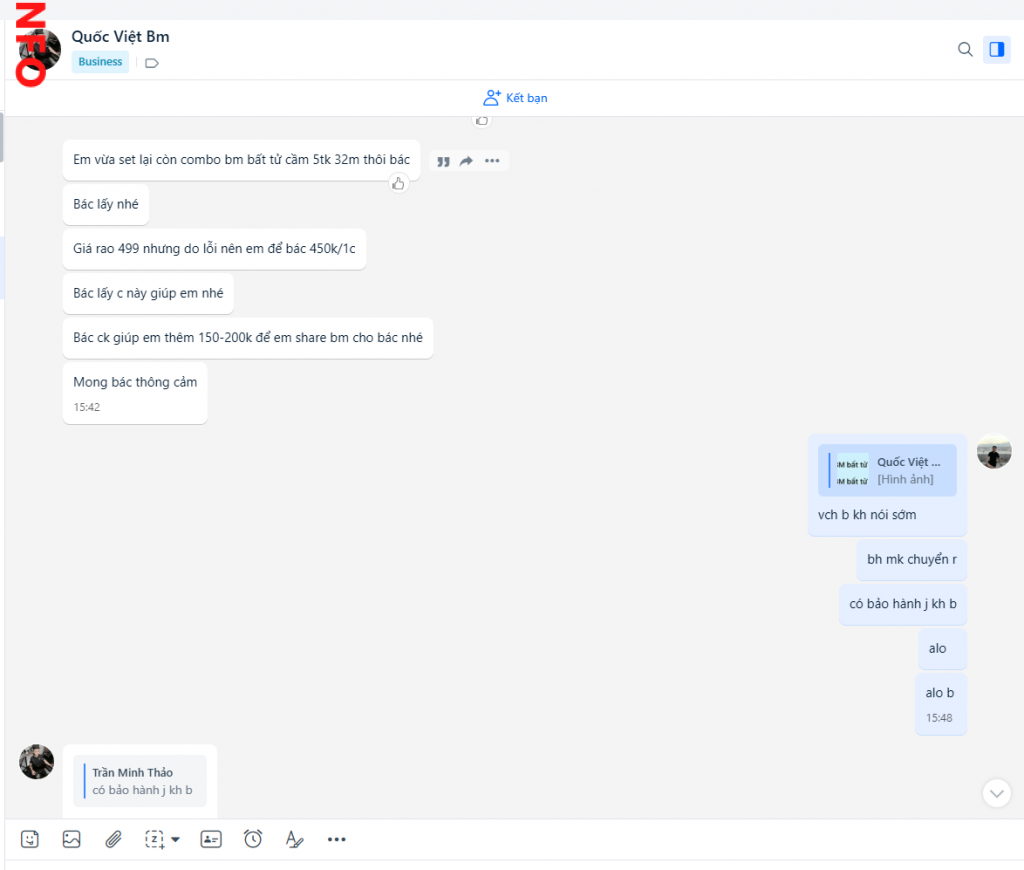Open the sticker and emoji picker

(30, 839)
